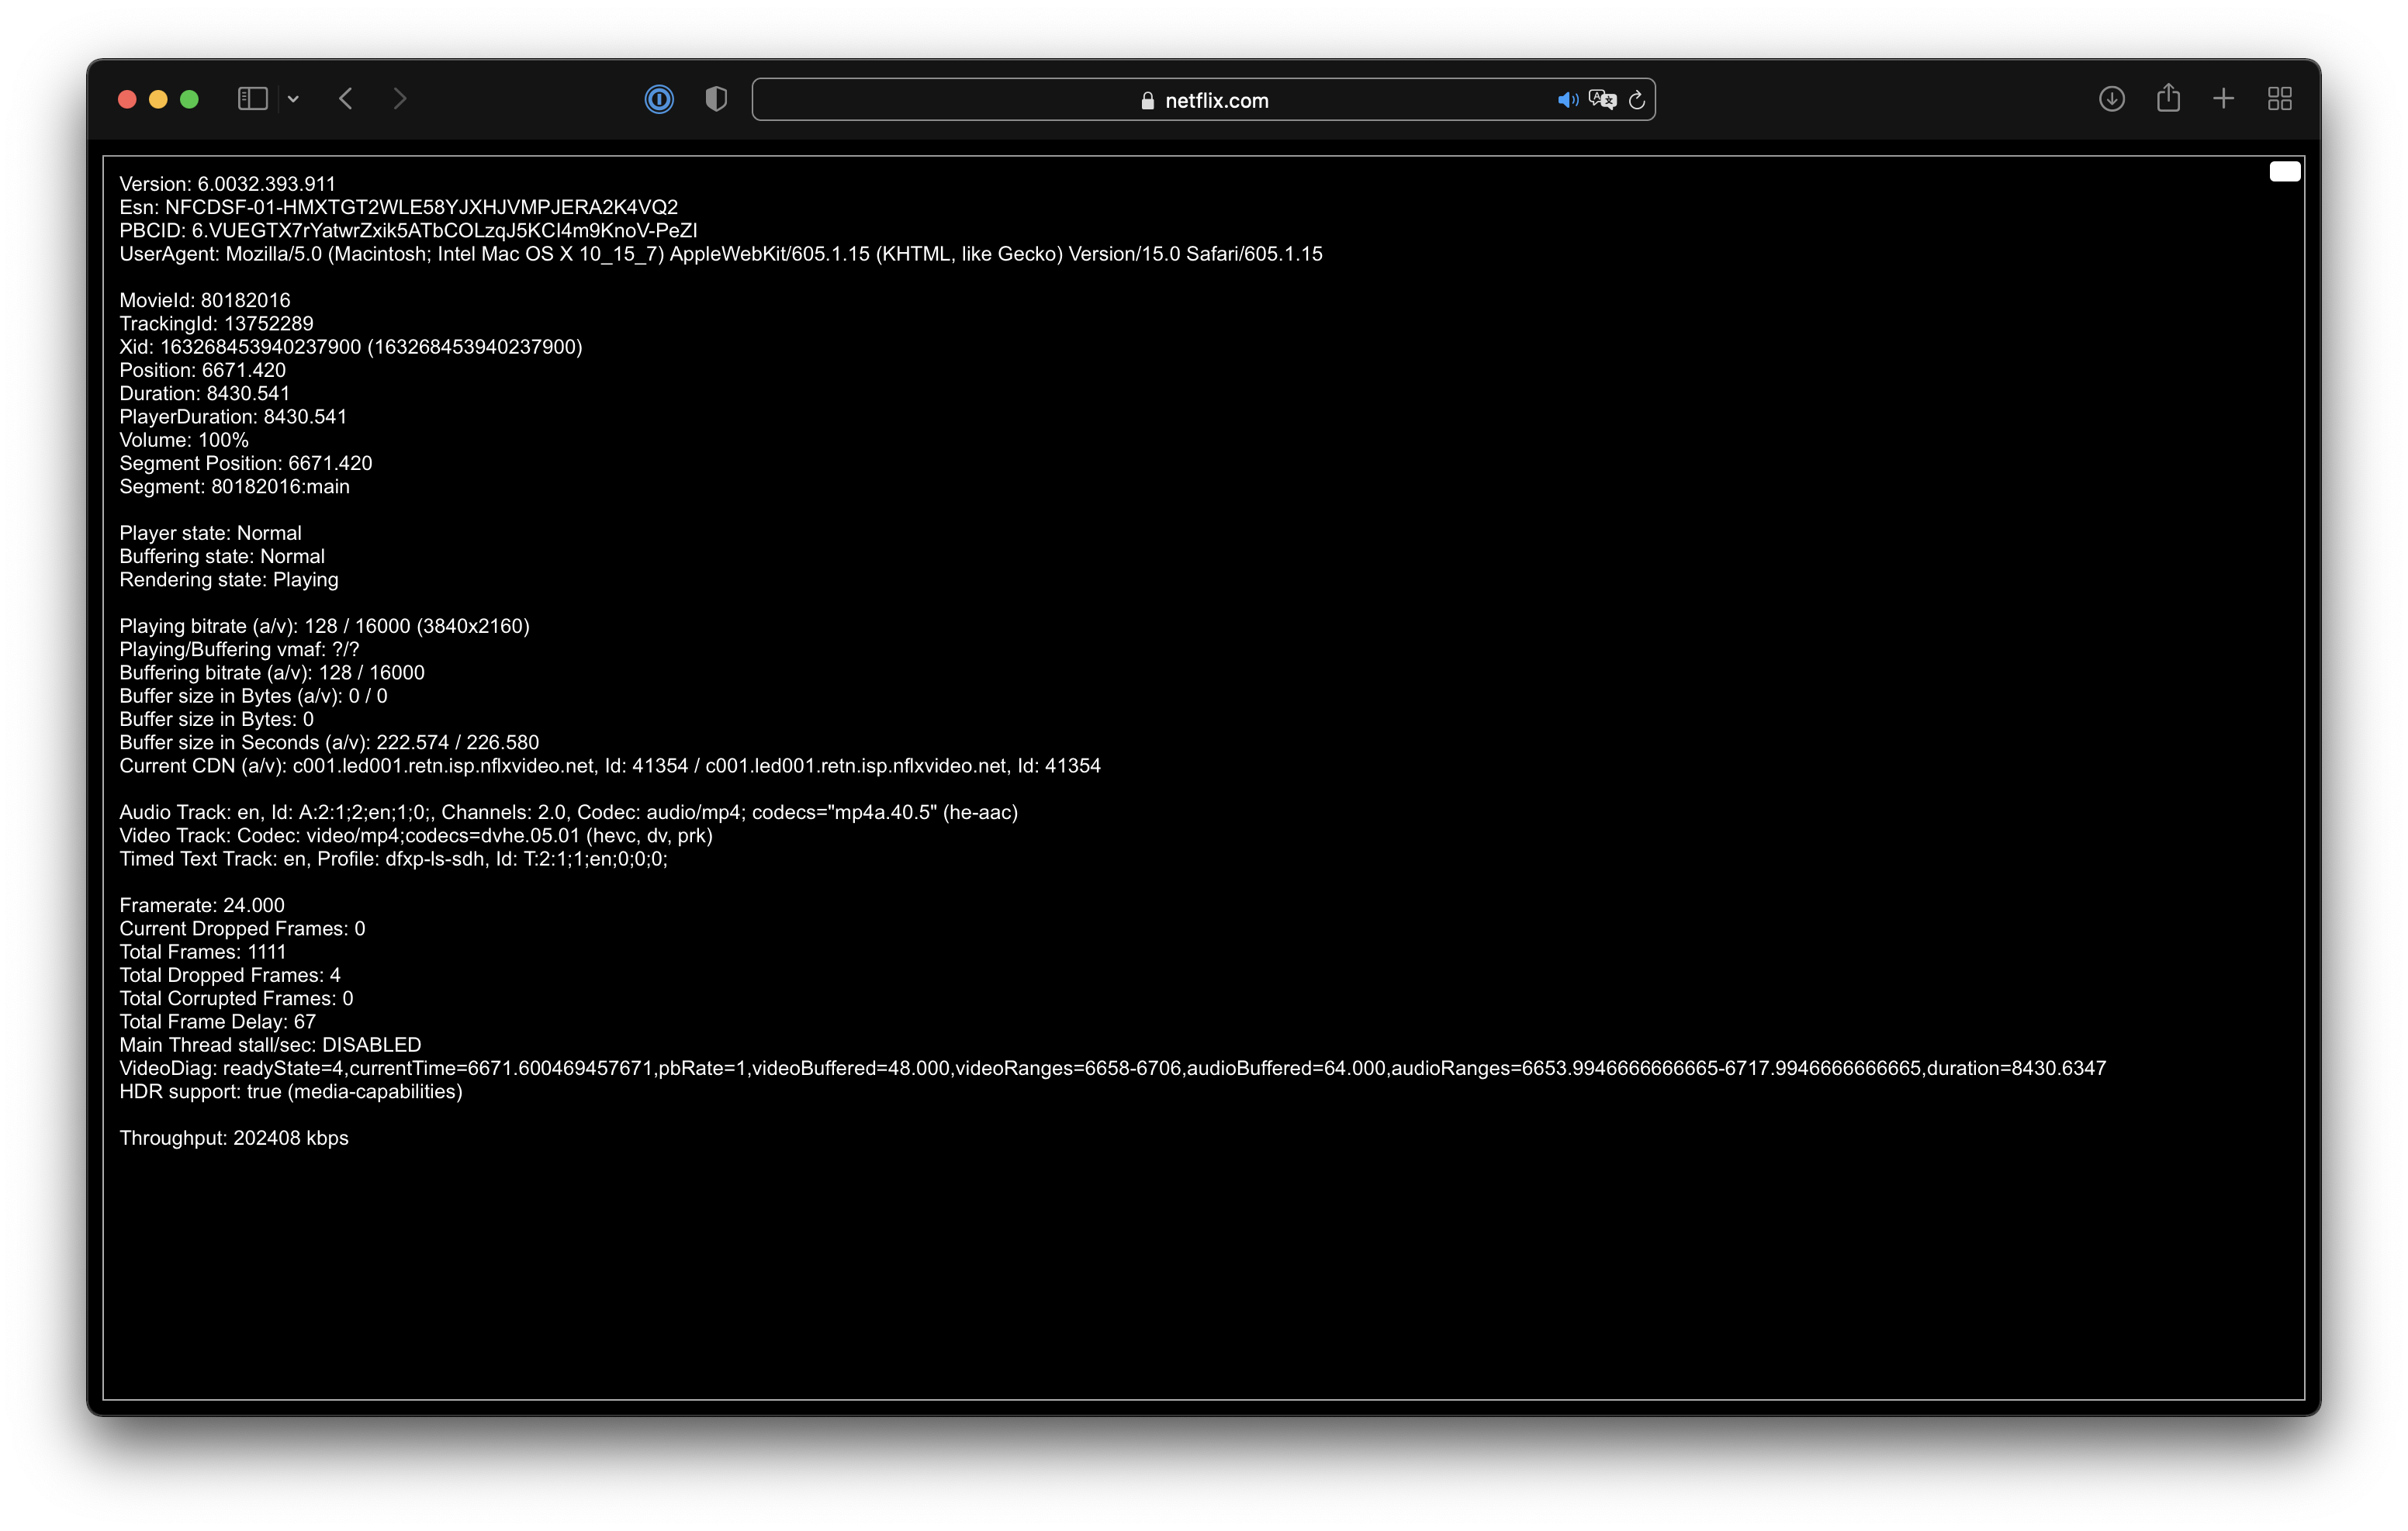Image resolution: width=2408 pixels, height=1531 pixels.
Task: Click the Duration: 8430.541 line
Action: [x=204, y=393]
